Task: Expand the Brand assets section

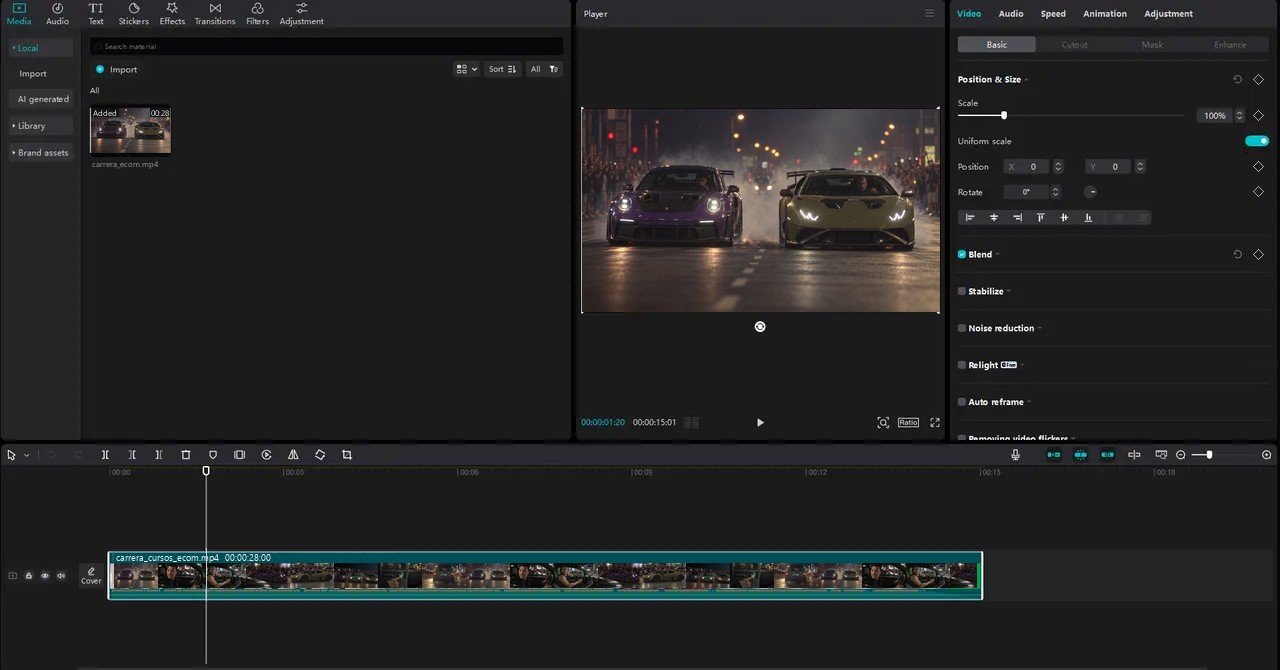Action: [41, 153]
